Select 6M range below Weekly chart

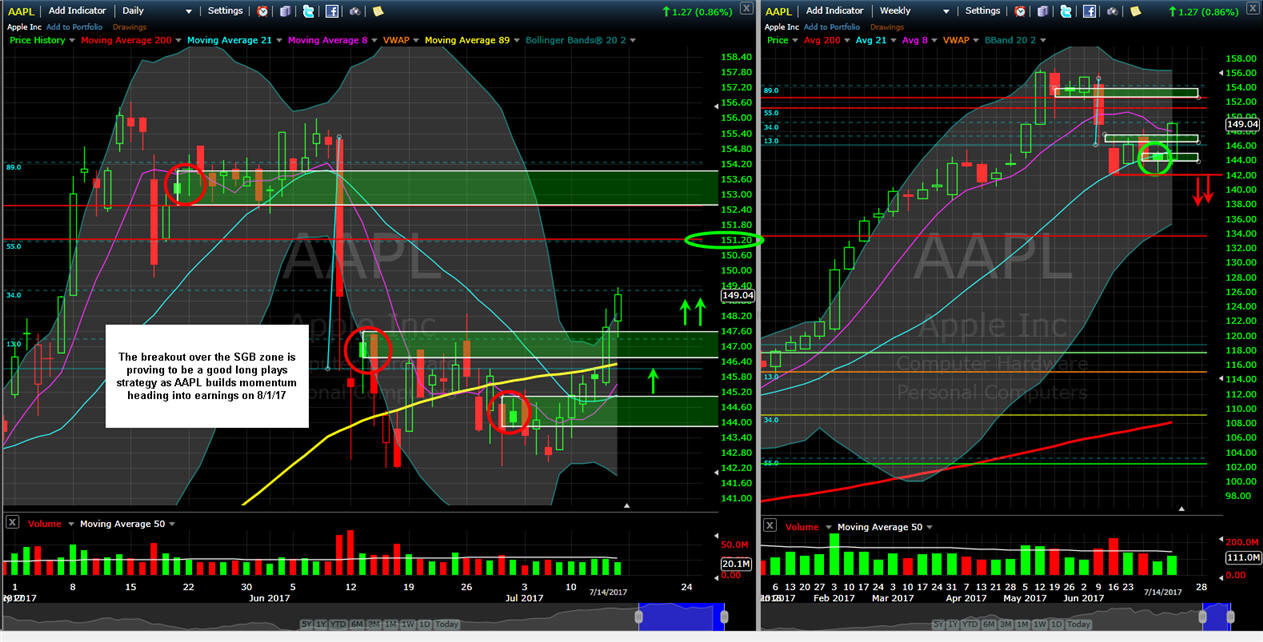coord(988,624)
